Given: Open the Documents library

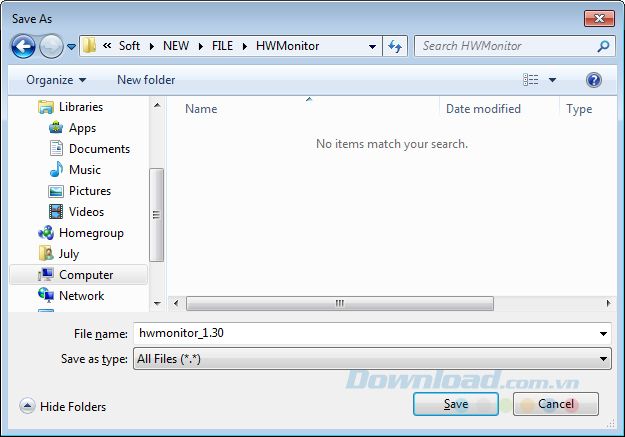Looking at the screenshot, I should pos(99,149).
